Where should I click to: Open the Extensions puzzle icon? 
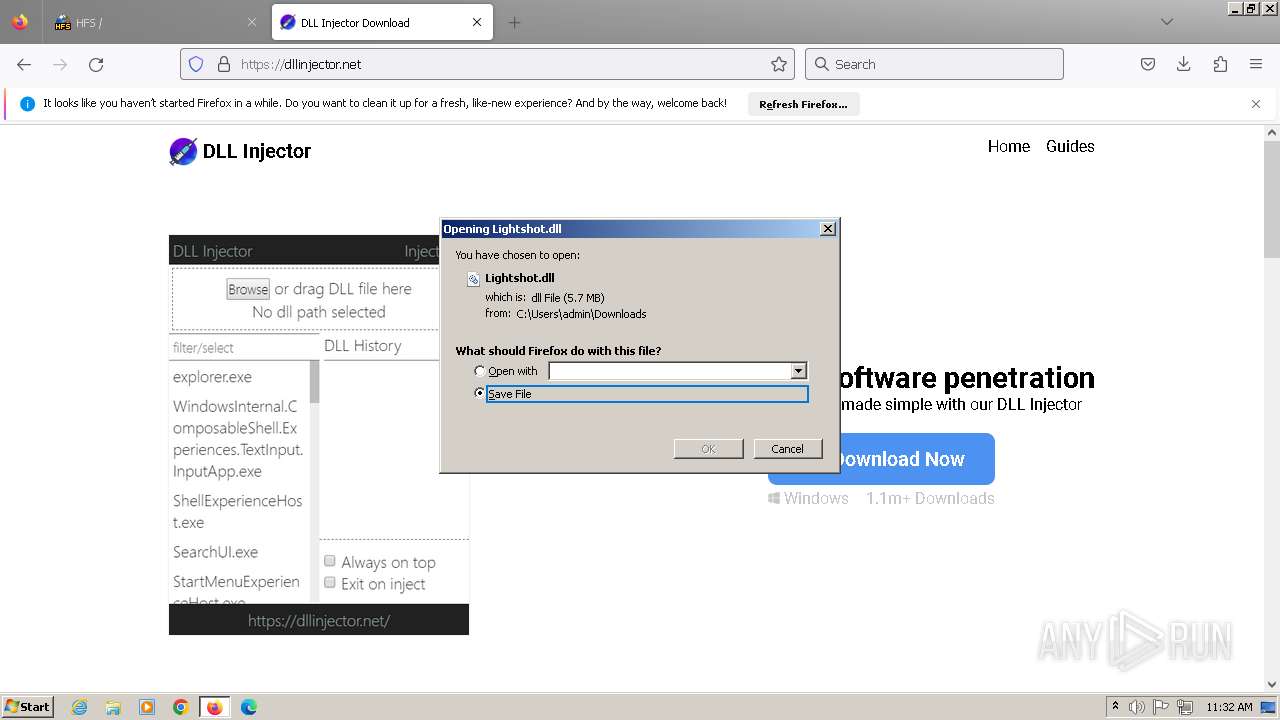(1220, 64)
